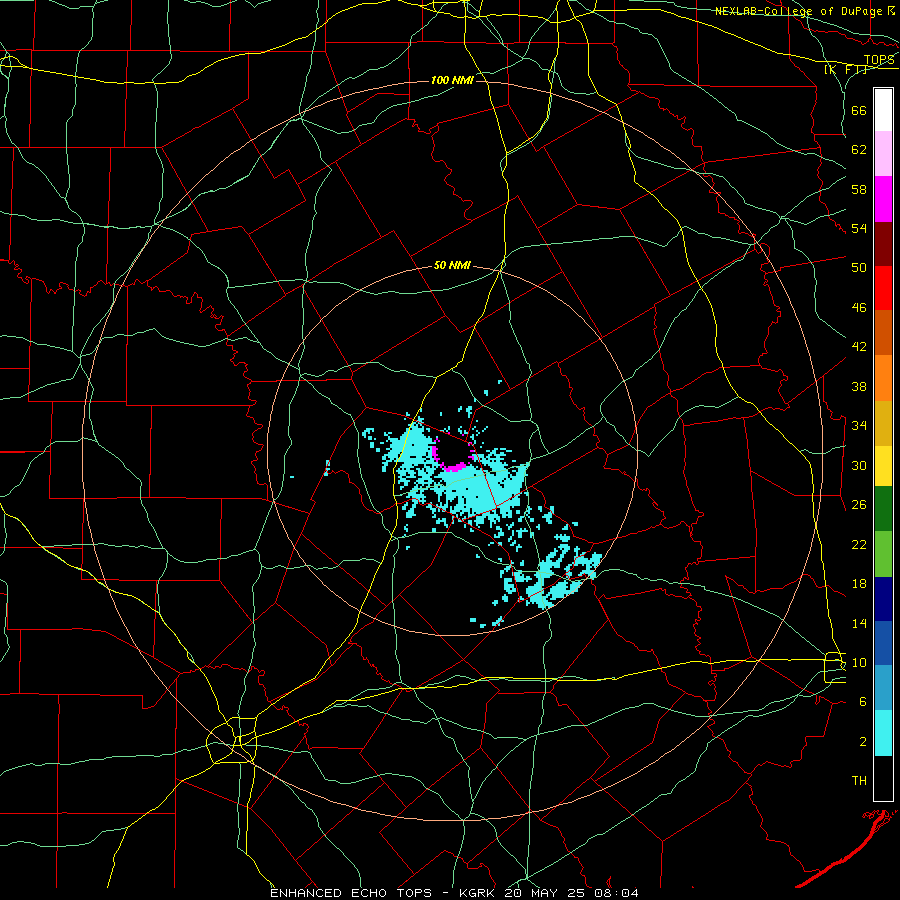Click the legend value 66
Viewport: 900px width, 900px height.
(859, 111)
